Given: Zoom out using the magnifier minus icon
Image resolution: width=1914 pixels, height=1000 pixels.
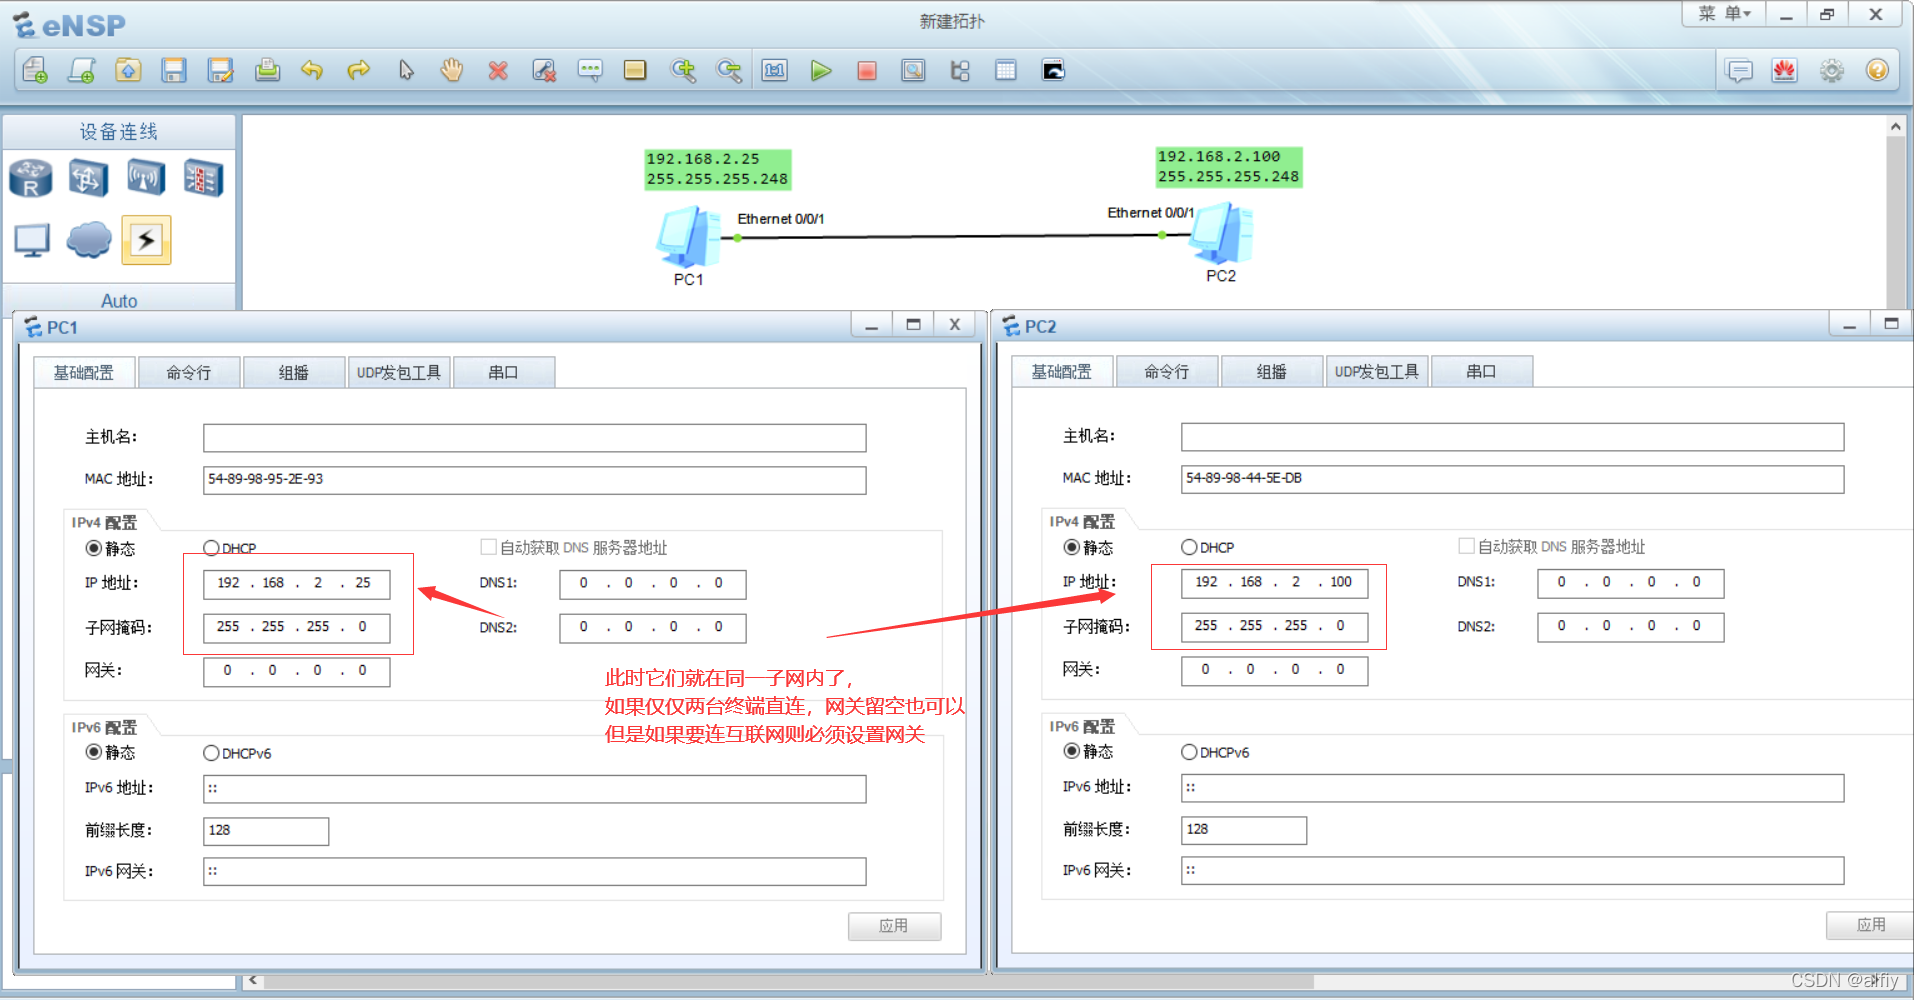Looking at the screenshot, I should pos(729,70).
